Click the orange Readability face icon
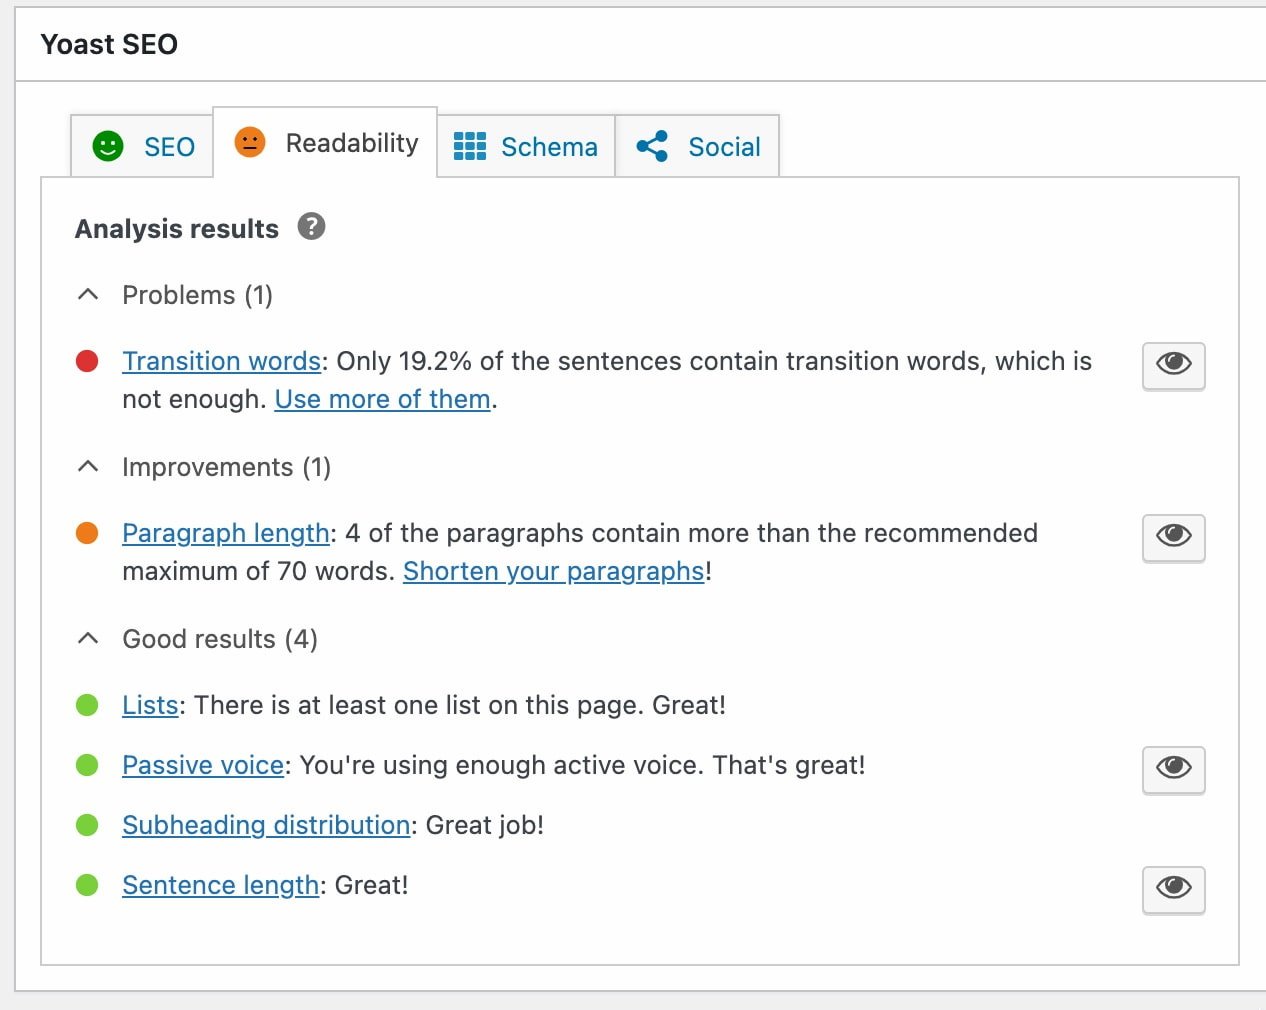The height and width of the screenshot is (1010, 1266). [250, 142]
